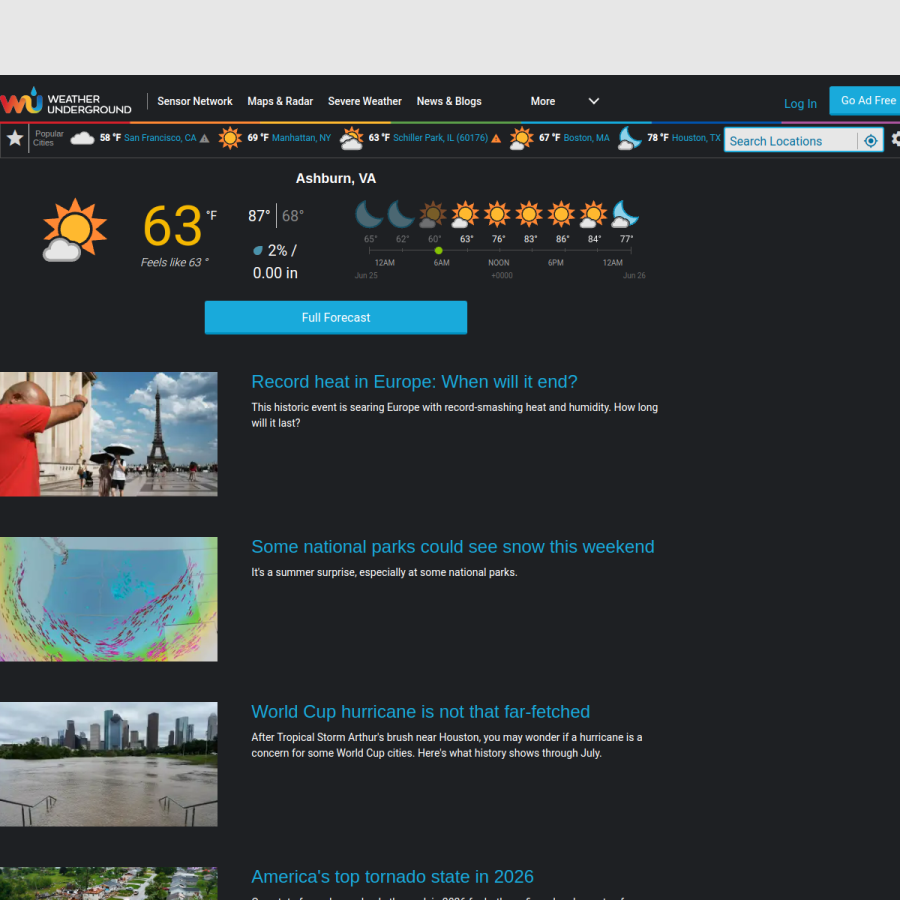900x900 pixels.
Task: Click the sunny icon beside Manhattan, NY
Action: (x=230, y=138)
